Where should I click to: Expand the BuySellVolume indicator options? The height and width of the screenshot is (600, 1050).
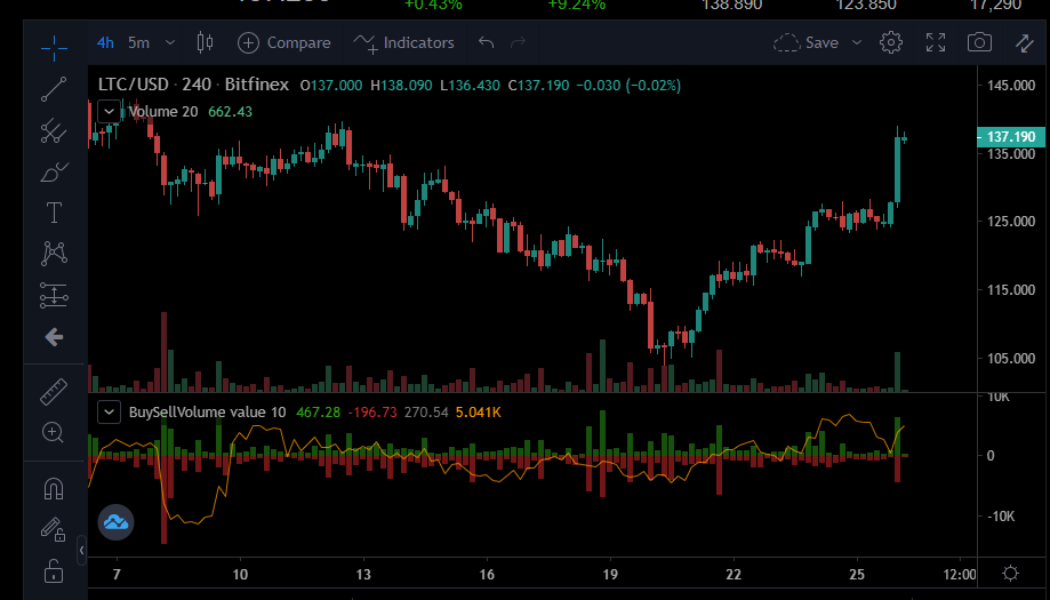click(x=109, y=411)
